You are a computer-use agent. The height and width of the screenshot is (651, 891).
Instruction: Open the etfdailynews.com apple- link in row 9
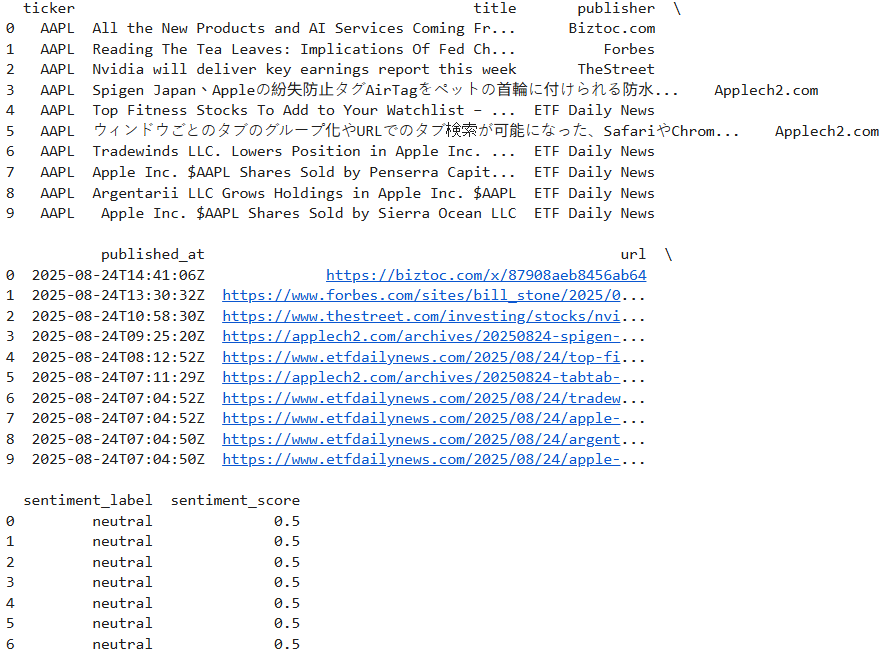[421, 459]
